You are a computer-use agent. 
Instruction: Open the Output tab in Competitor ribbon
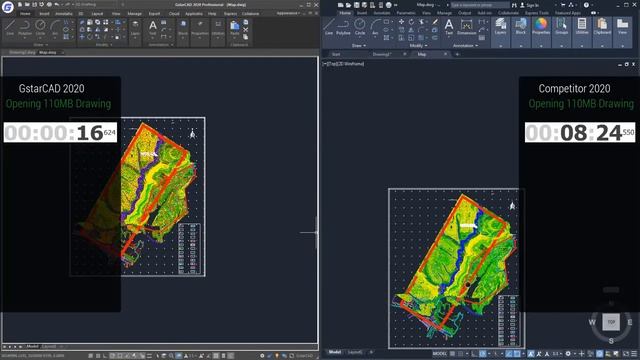tap(464, 13)
